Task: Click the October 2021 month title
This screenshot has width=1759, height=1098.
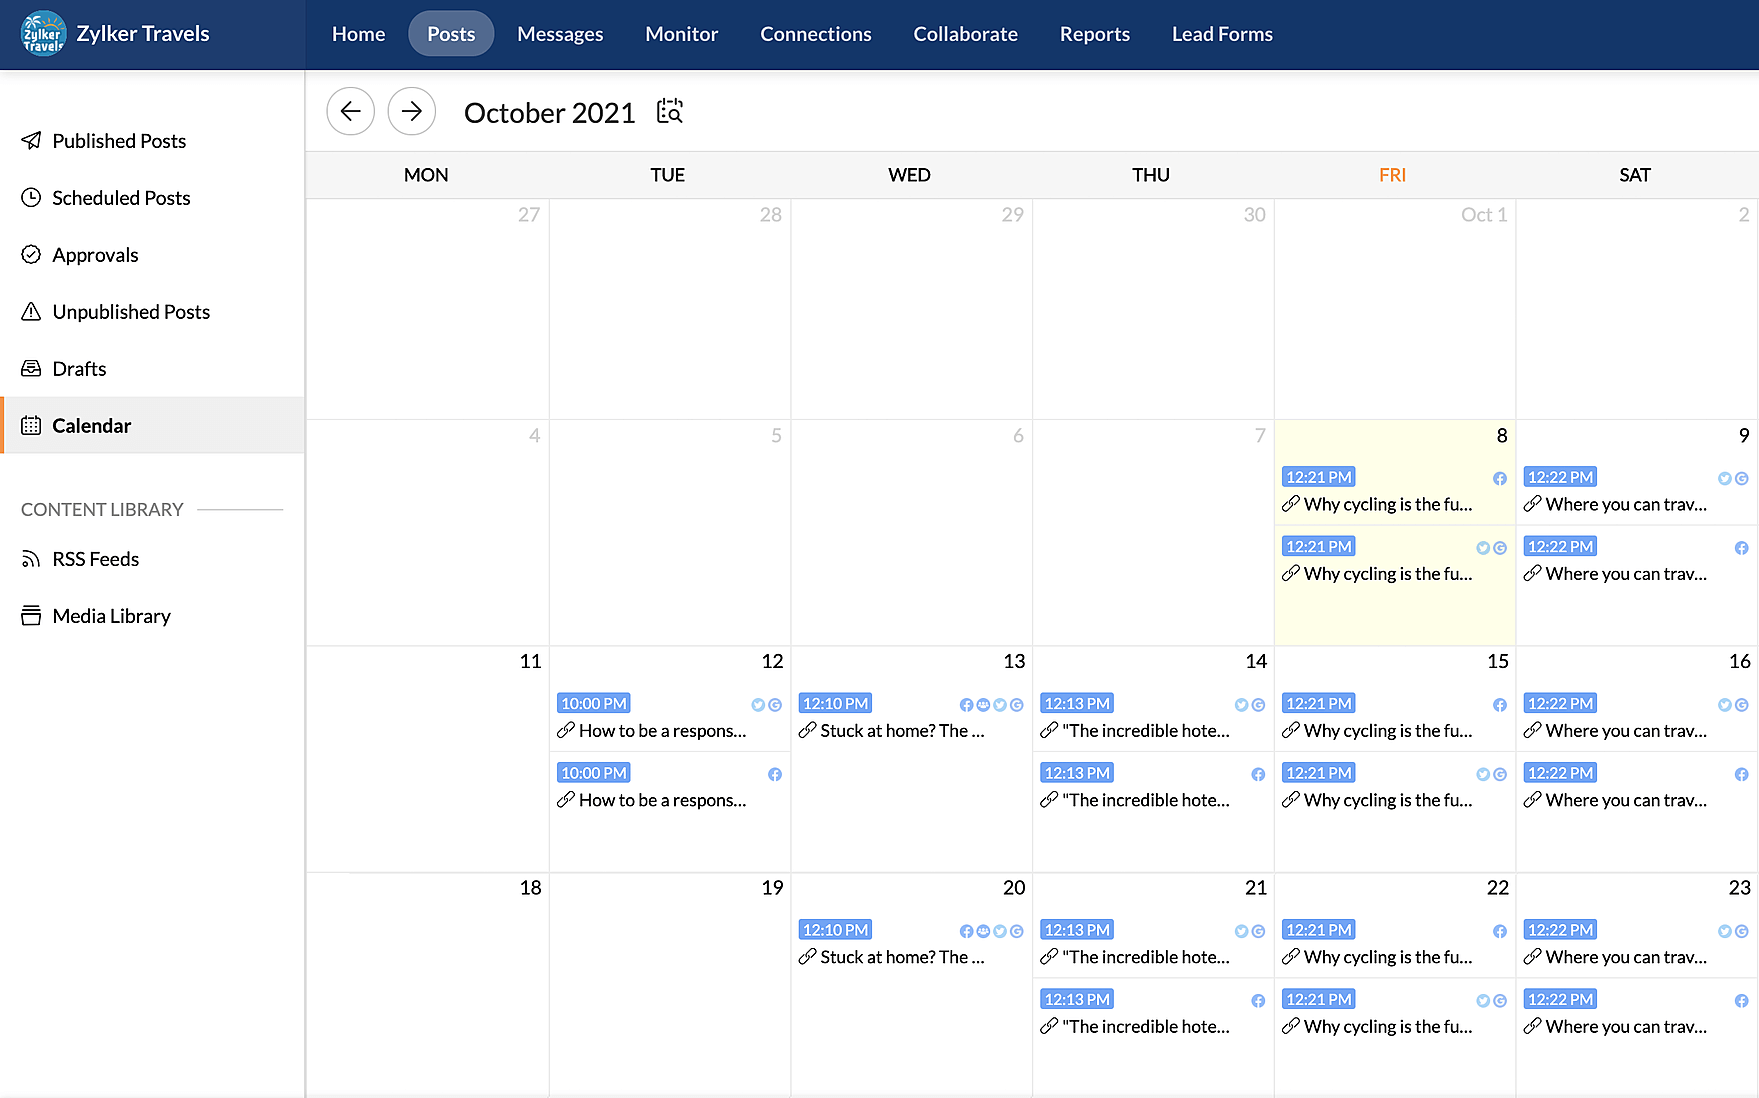Action: coord(549,113)
